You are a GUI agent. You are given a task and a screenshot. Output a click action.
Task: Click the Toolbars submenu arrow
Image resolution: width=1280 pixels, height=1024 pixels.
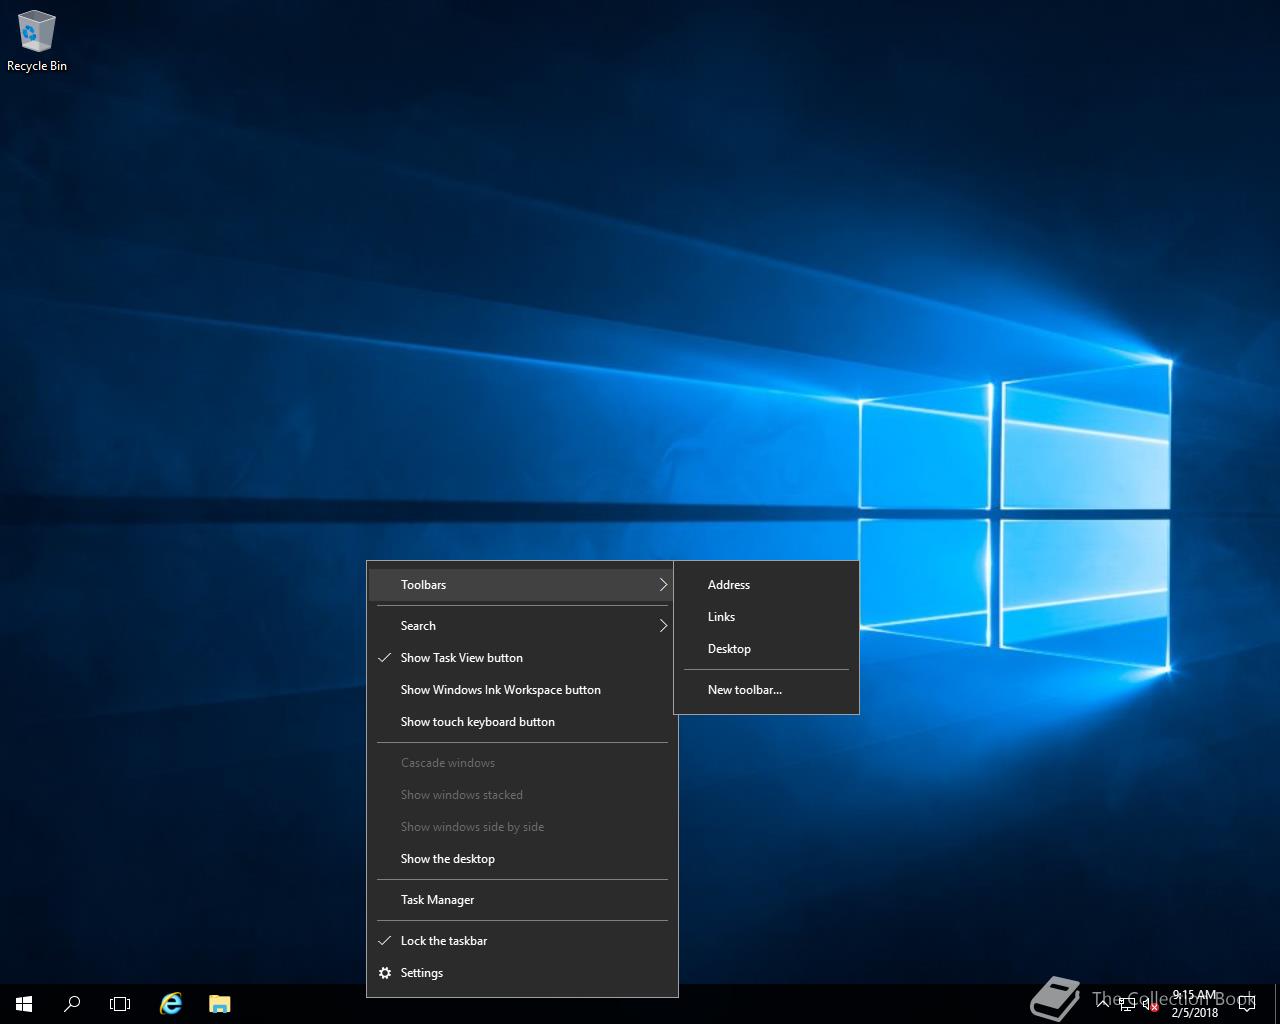coord(662,585)
